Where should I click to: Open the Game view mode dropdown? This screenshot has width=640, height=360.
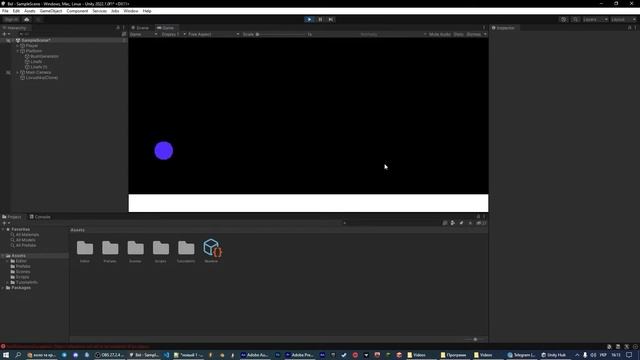click(143, 34)
